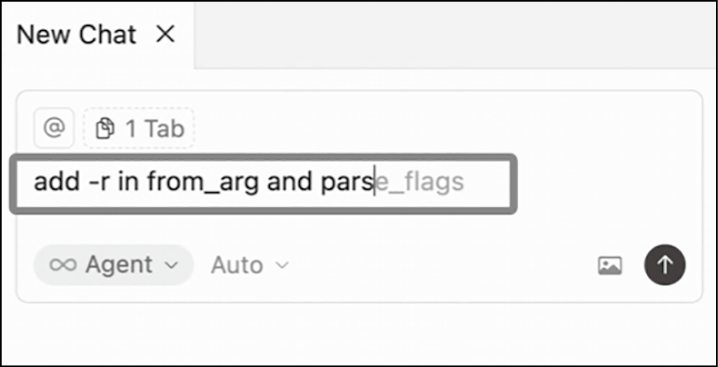Expand the chevron next to Auto
This screenshot has height=367, width=718.
[x=282, y=265]
